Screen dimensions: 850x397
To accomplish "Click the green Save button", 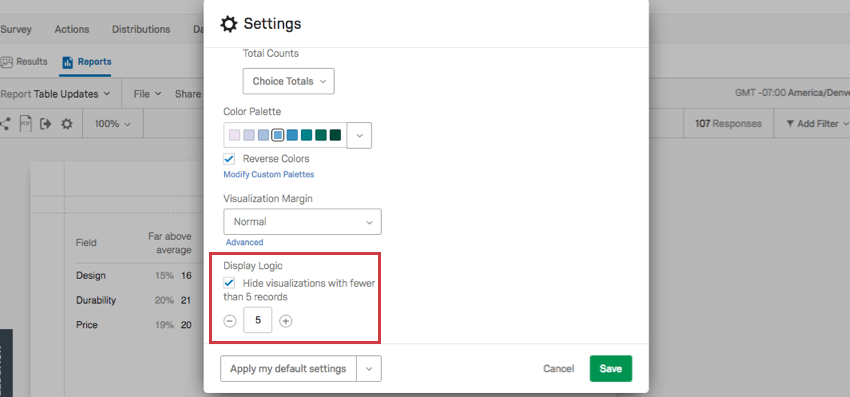I will 611,369.
